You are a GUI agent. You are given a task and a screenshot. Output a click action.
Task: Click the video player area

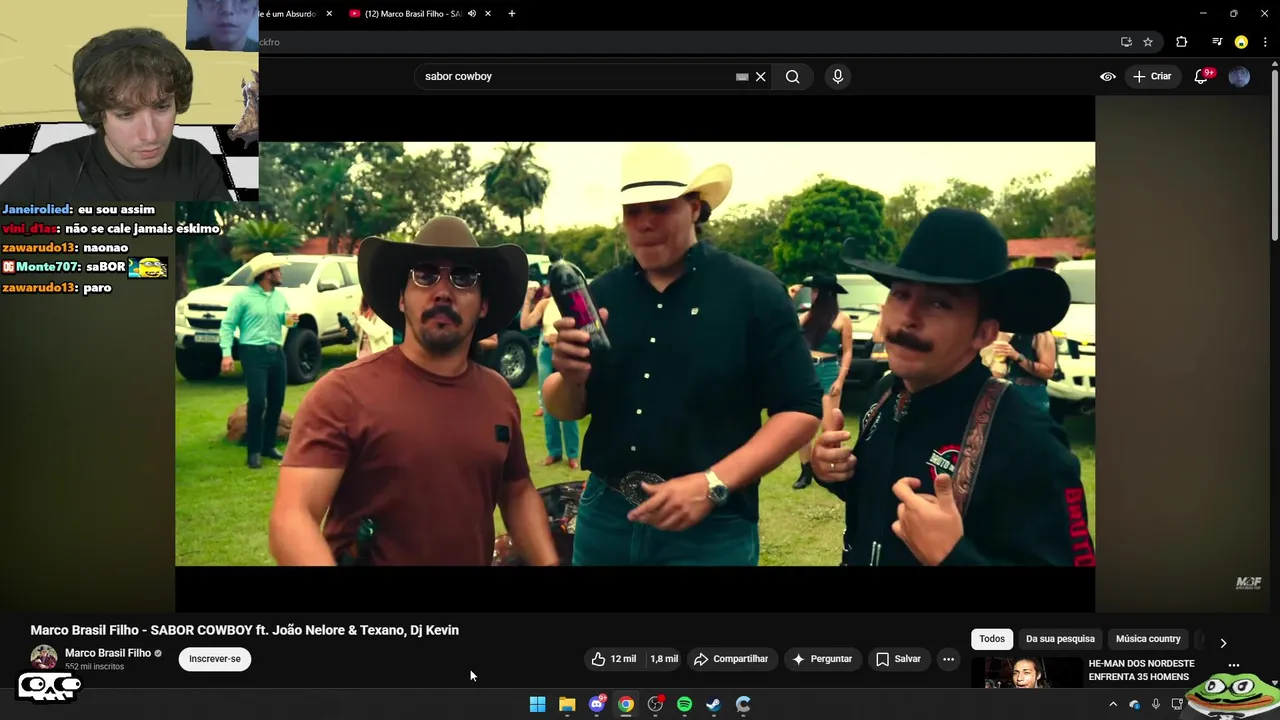[635, 354]
